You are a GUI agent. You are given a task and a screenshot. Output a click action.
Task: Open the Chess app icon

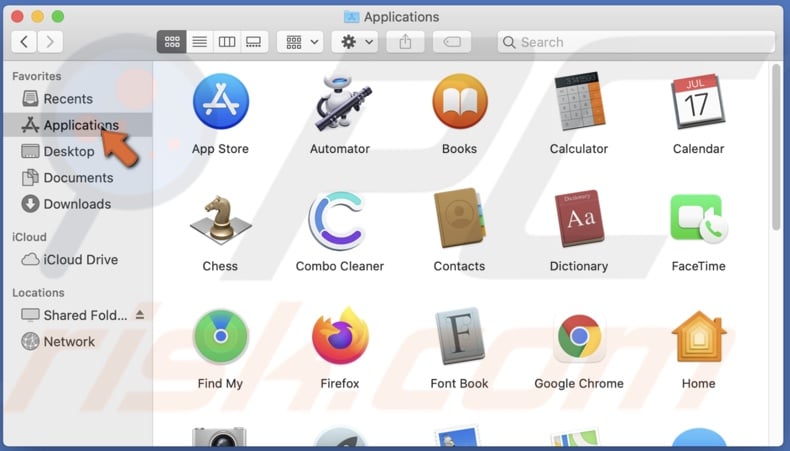pos(220,220)
